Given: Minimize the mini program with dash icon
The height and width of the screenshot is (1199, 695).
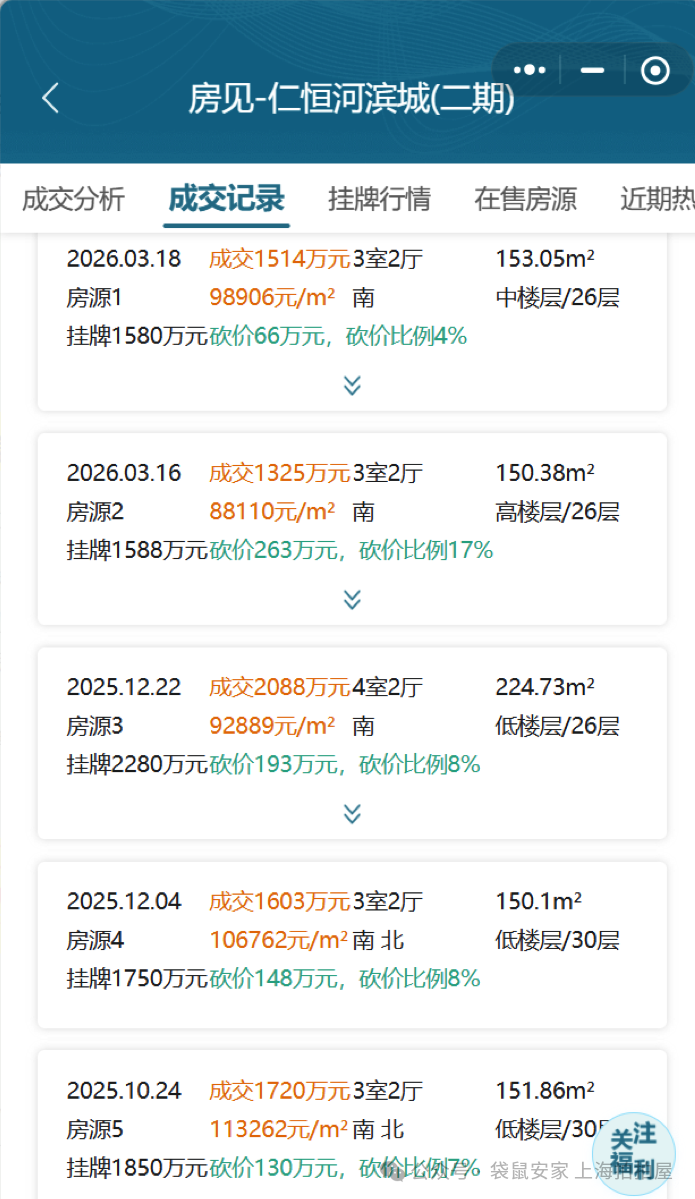Looking at the screenshot, I should click(593, 70).
